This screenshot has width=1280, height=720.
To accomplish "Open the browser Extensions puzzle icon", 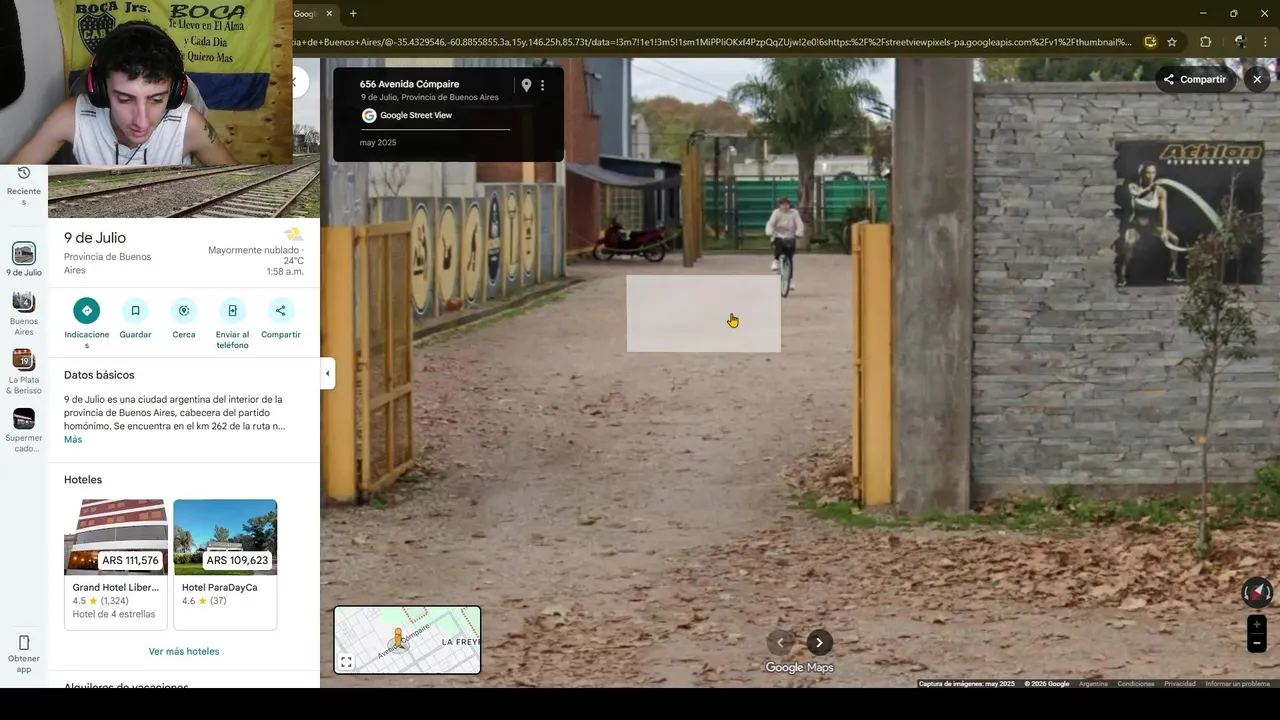I will coord(1205,42).
